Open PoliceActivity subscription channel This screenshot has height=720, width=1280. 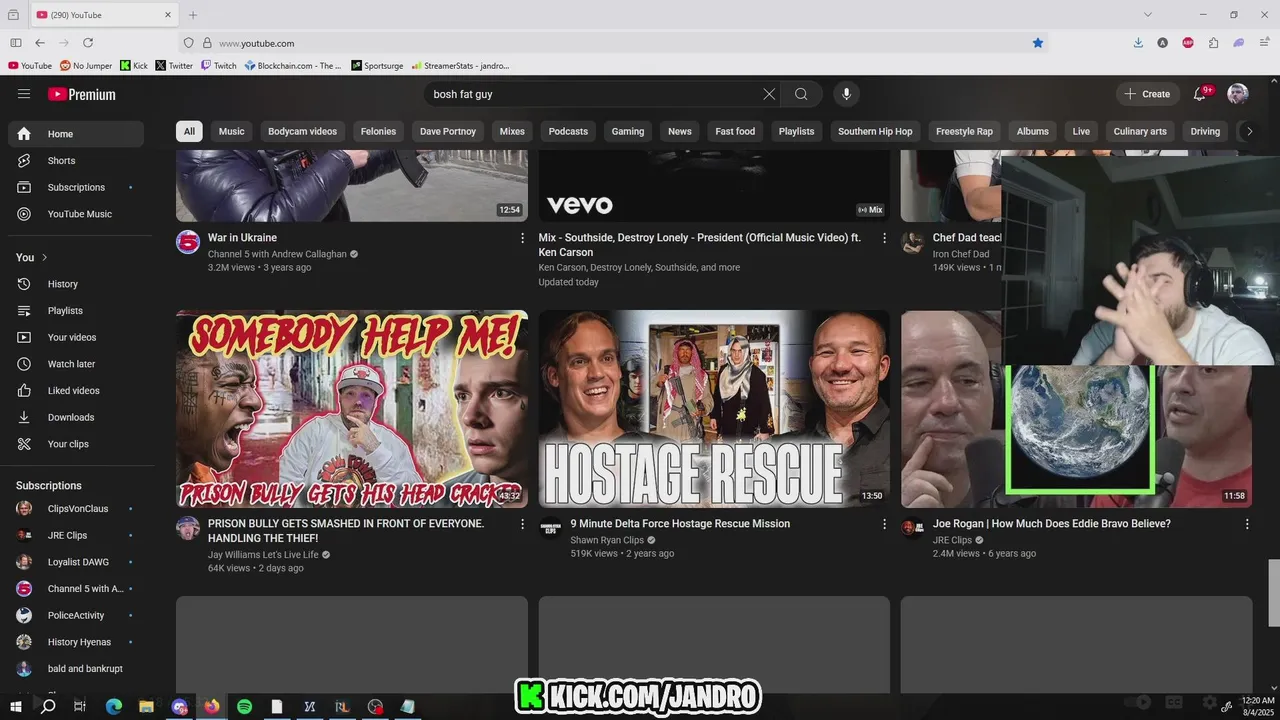coord(76,615)
